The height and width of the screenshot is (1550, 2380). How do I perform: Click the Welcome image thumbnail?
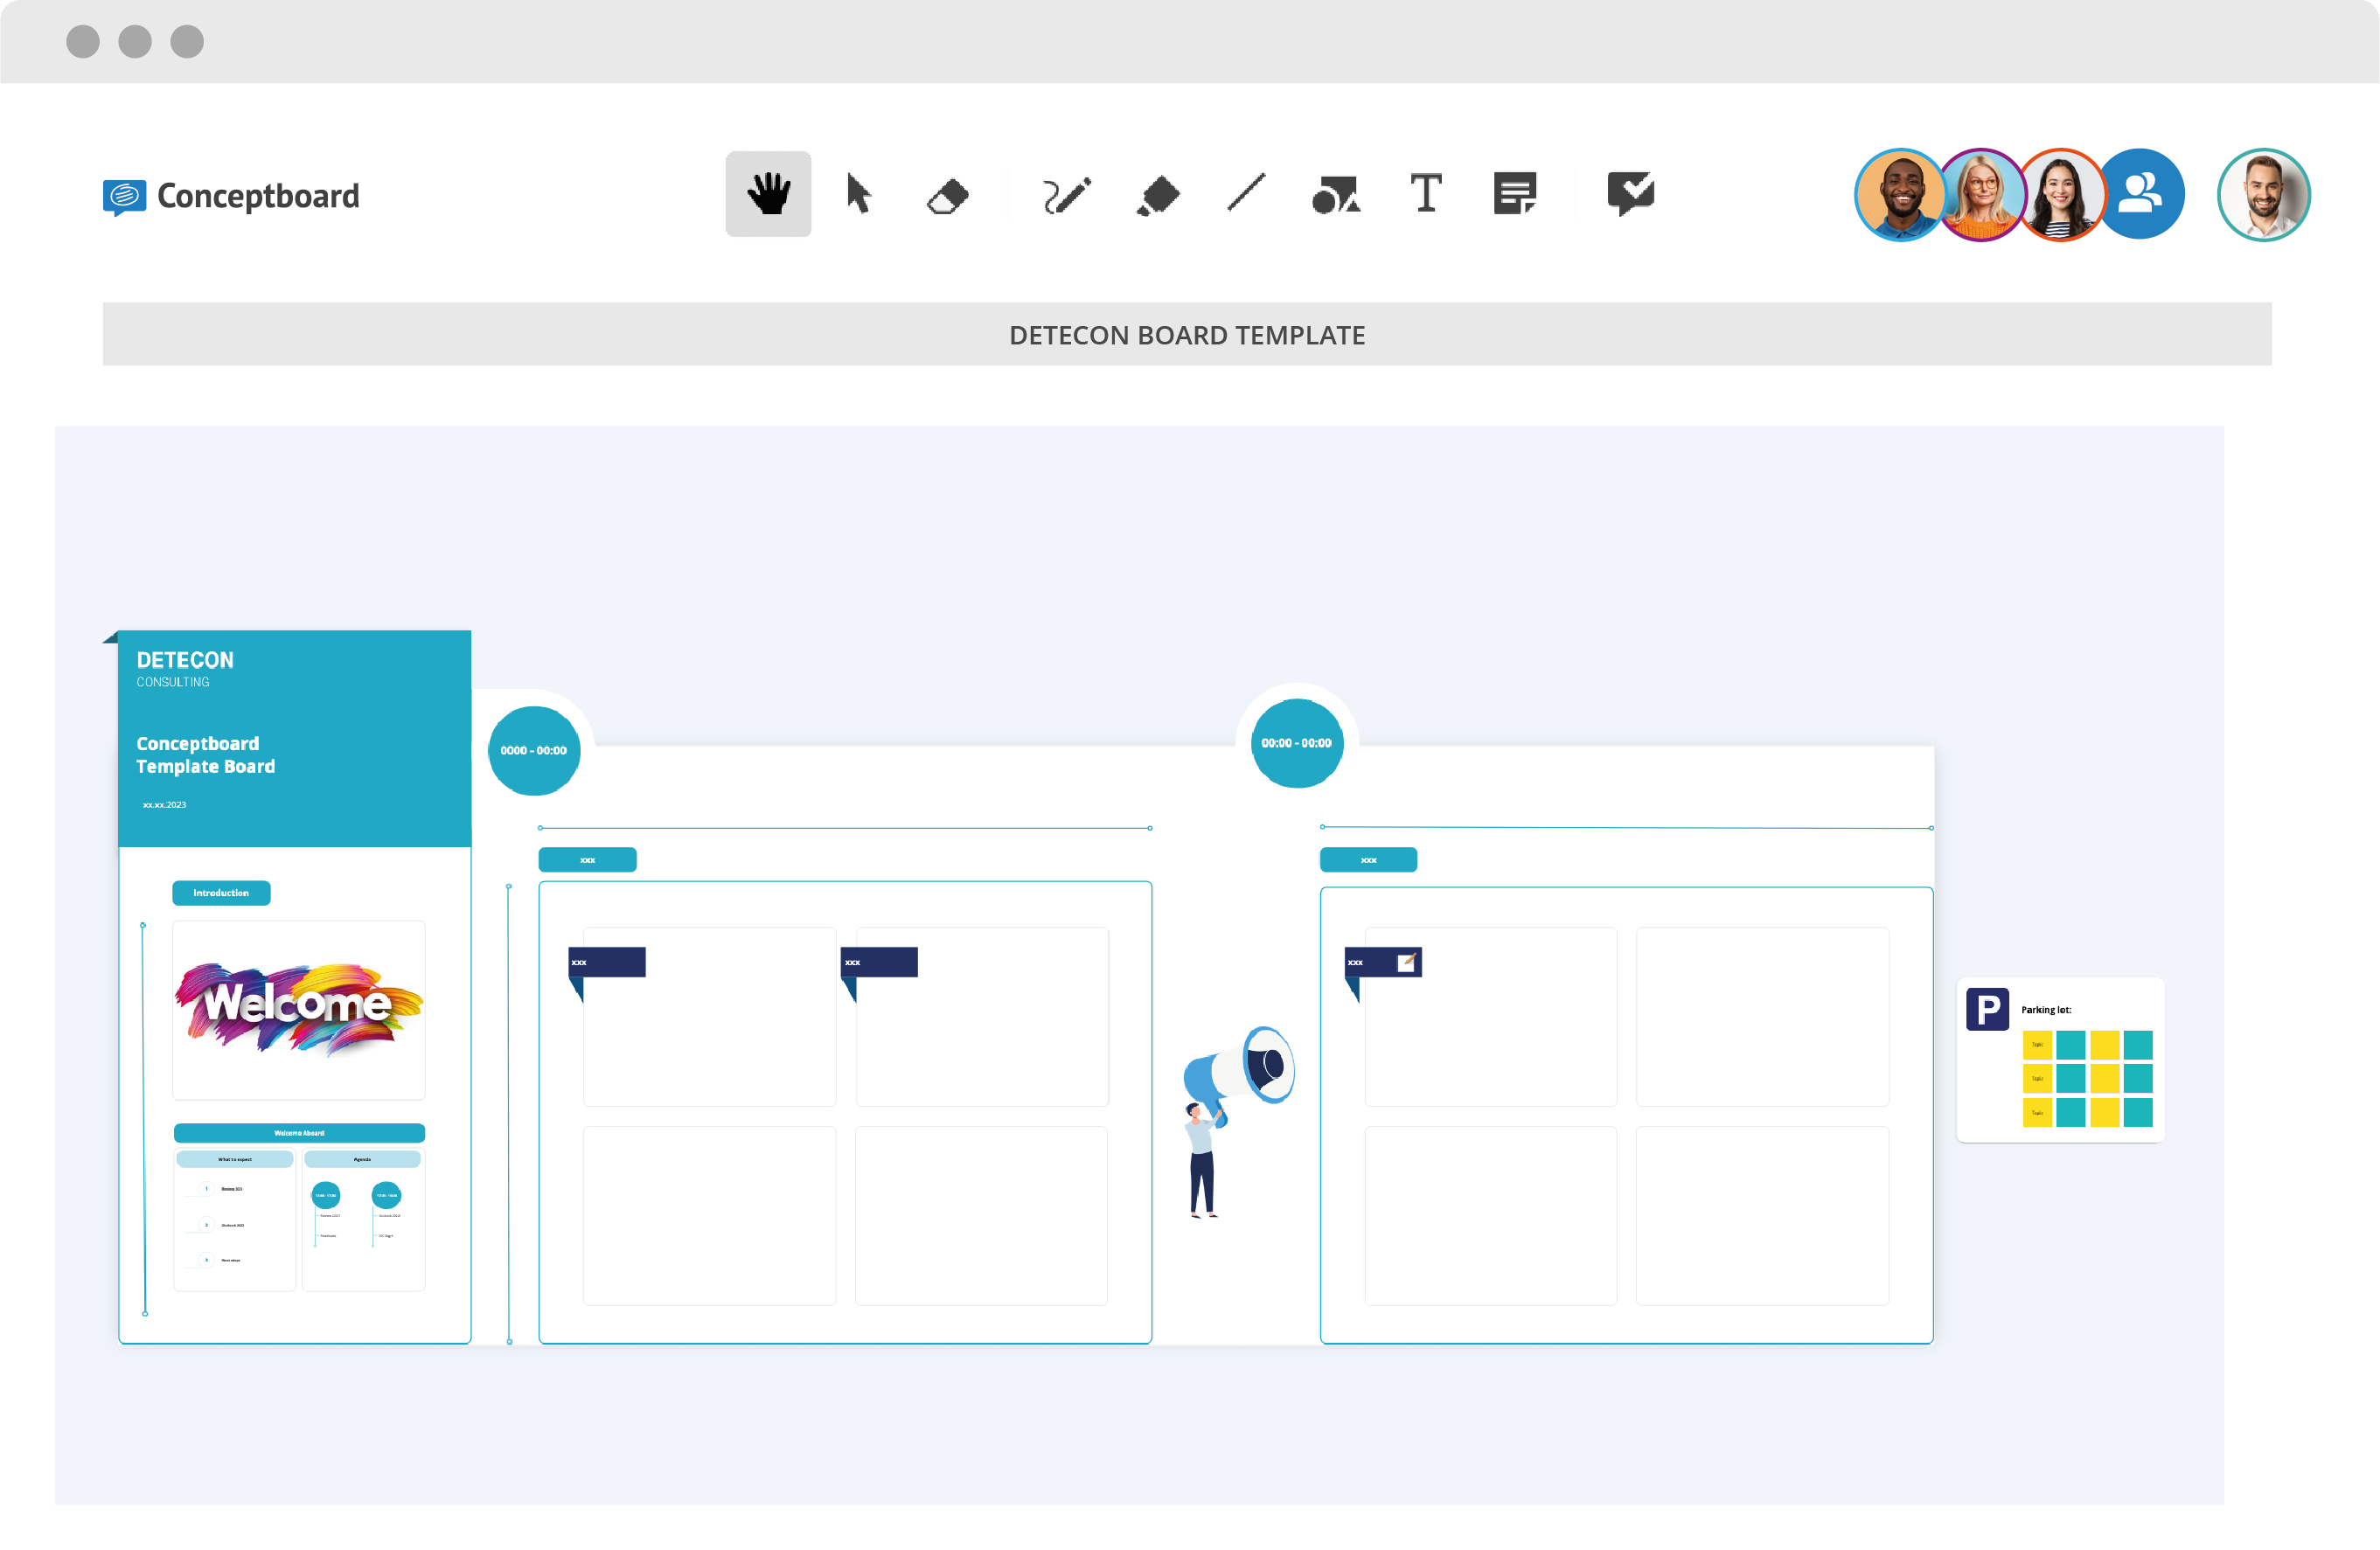click(298, 1010)
